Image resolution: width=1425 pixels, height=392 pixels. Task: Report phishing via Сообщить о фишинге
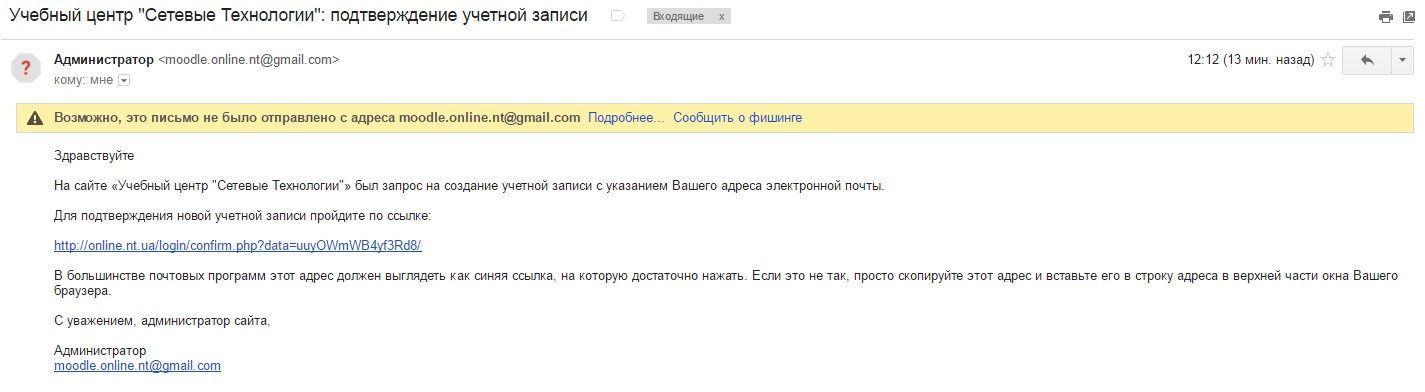737,117
